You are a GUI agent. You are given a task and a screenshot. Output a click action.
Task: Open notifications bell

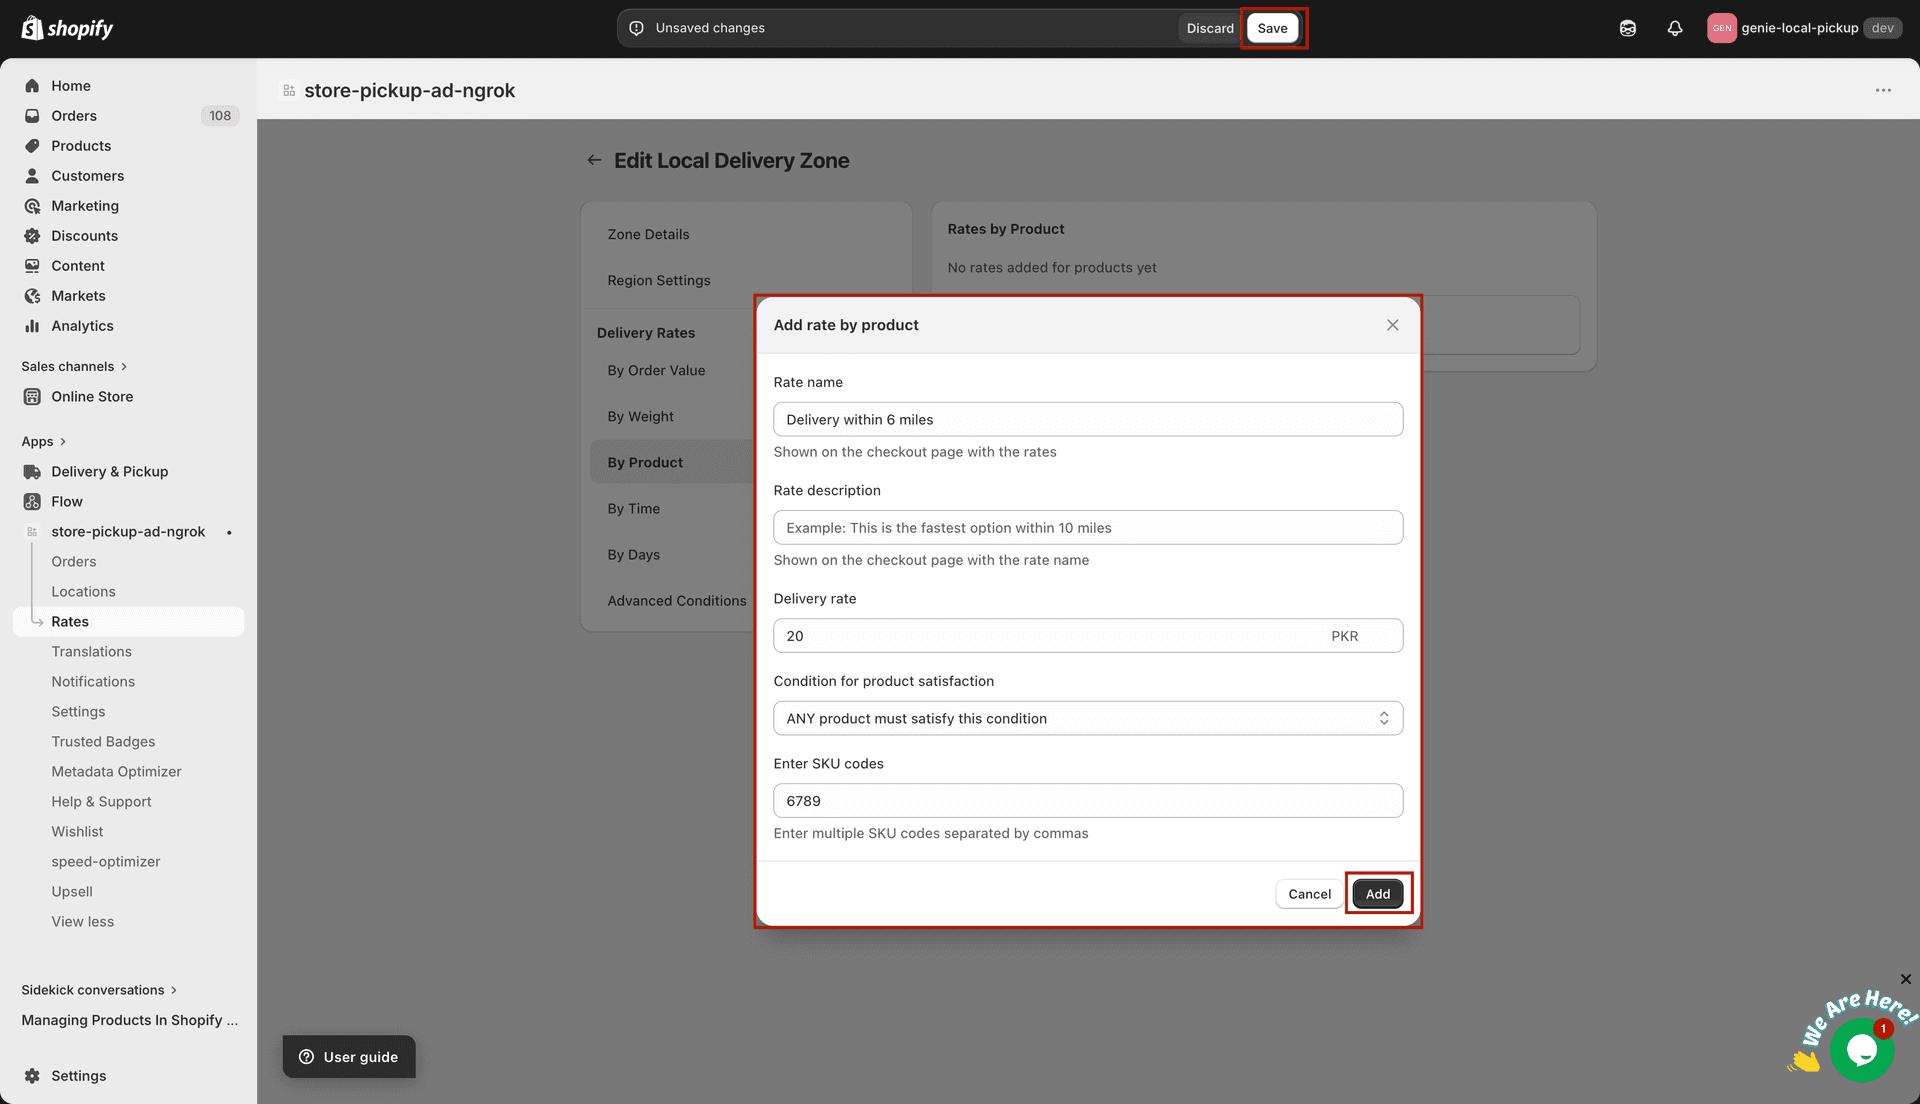coord(1675,28)
